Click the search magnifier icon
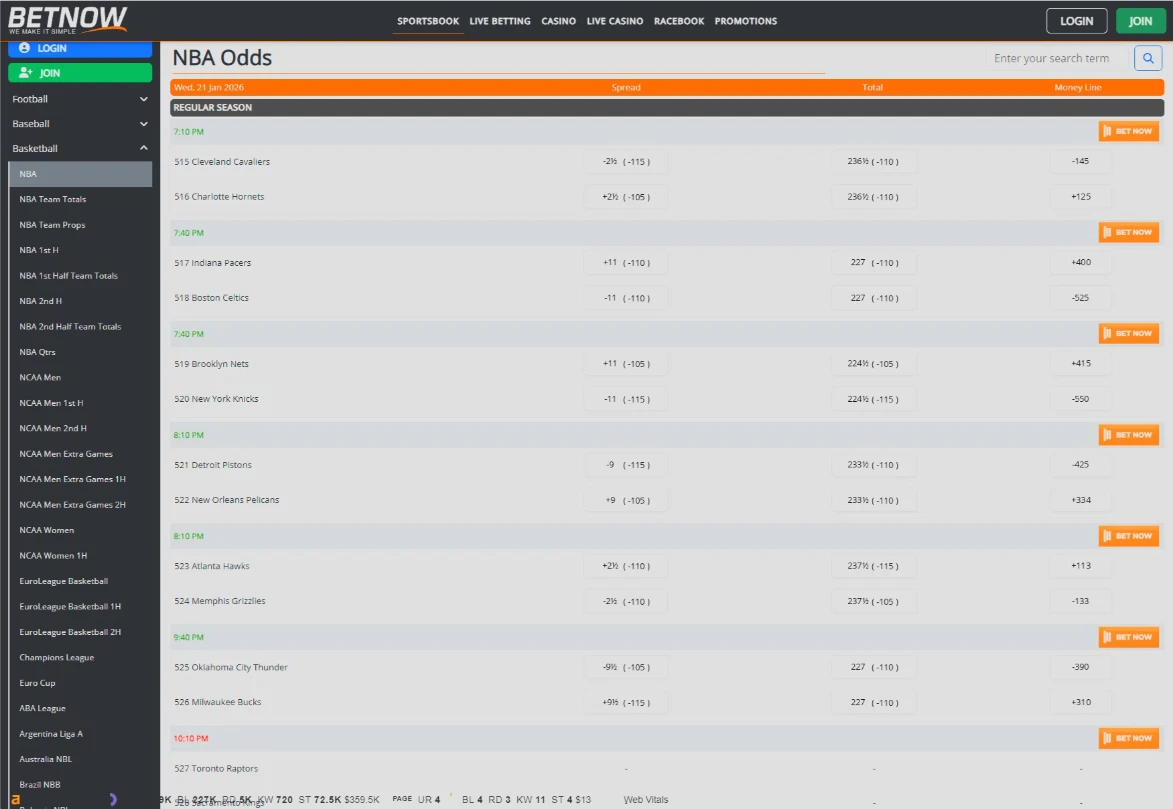 1147,58
